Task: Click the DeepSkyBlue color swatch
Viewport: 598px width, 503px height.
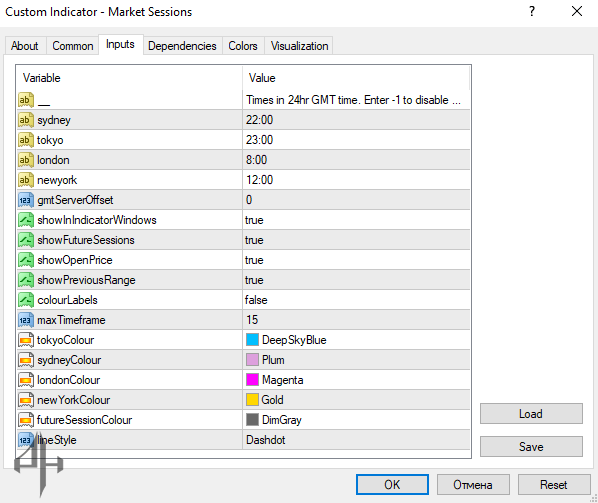Action: pyautogui.click(x=252, y=340)
